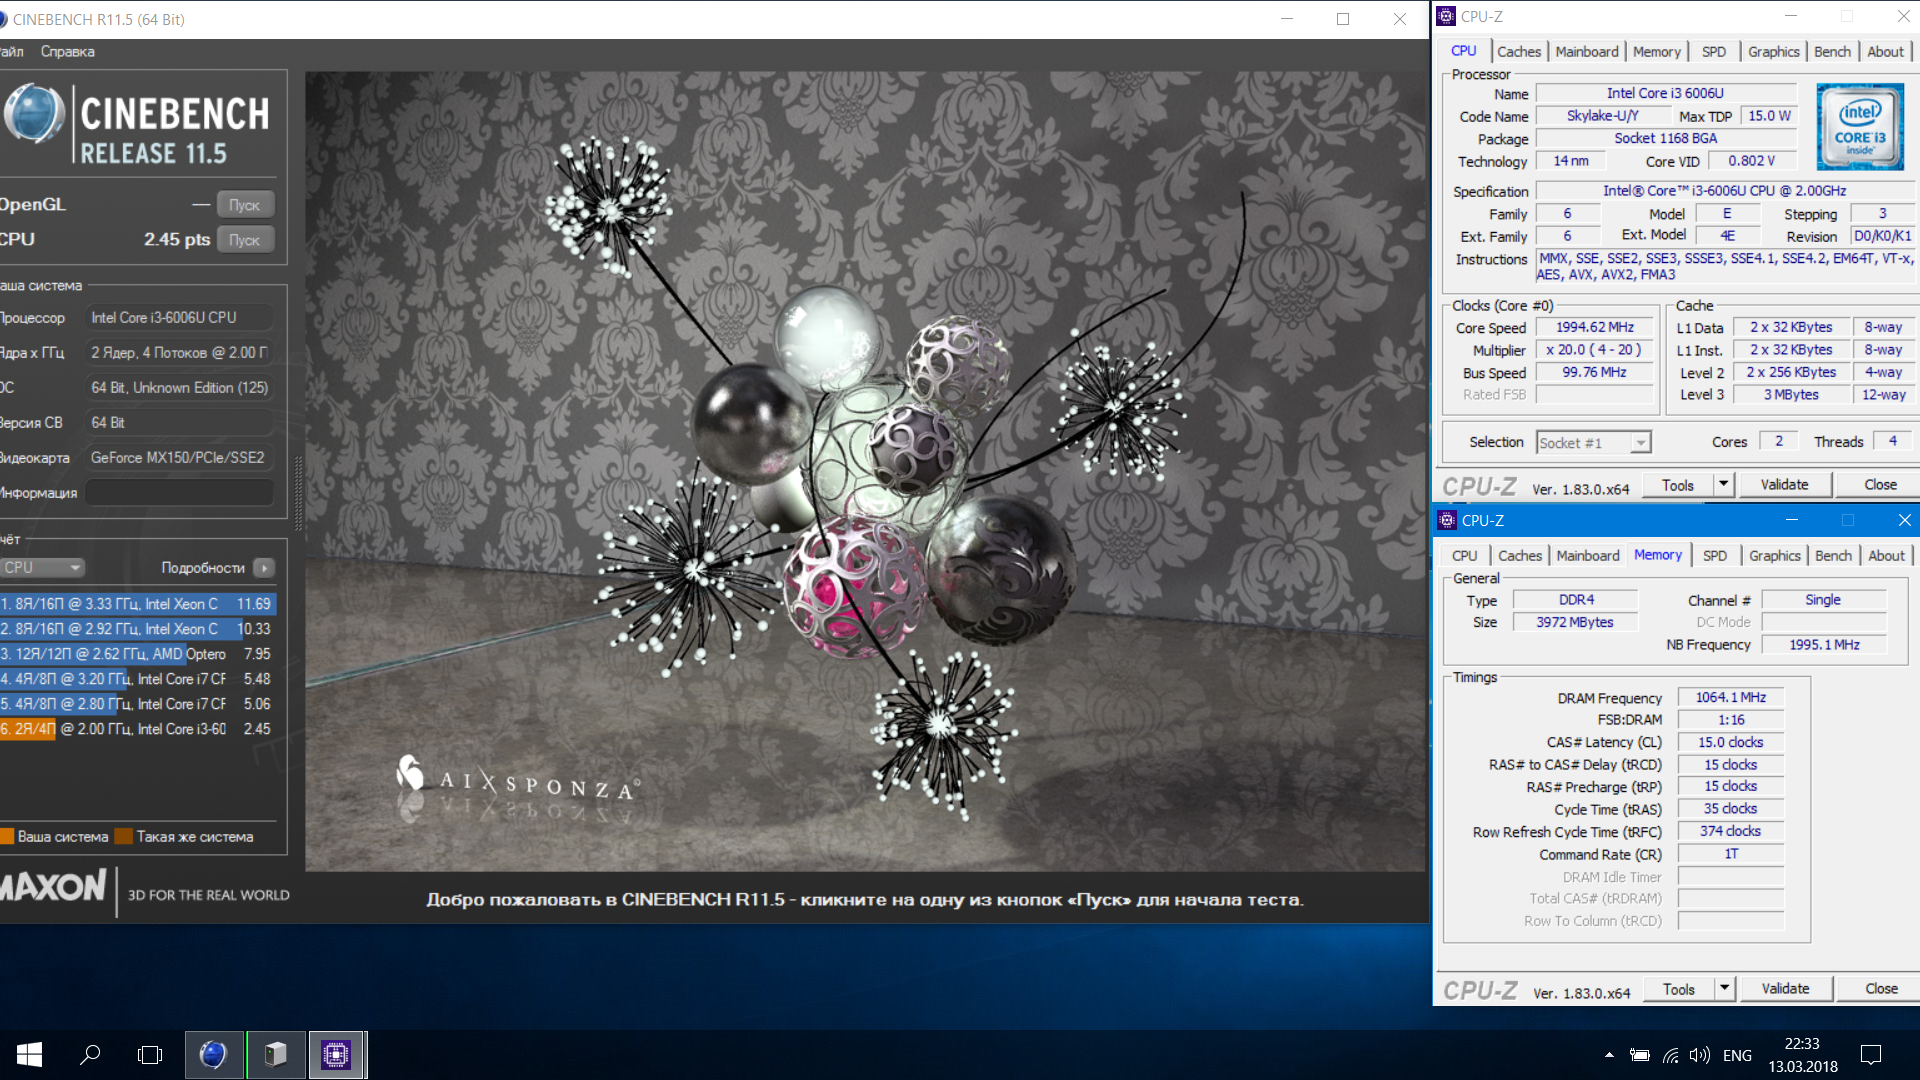Click Validate in top CPU-Z
The image size is (1920, 1080).
point(1784,485)
